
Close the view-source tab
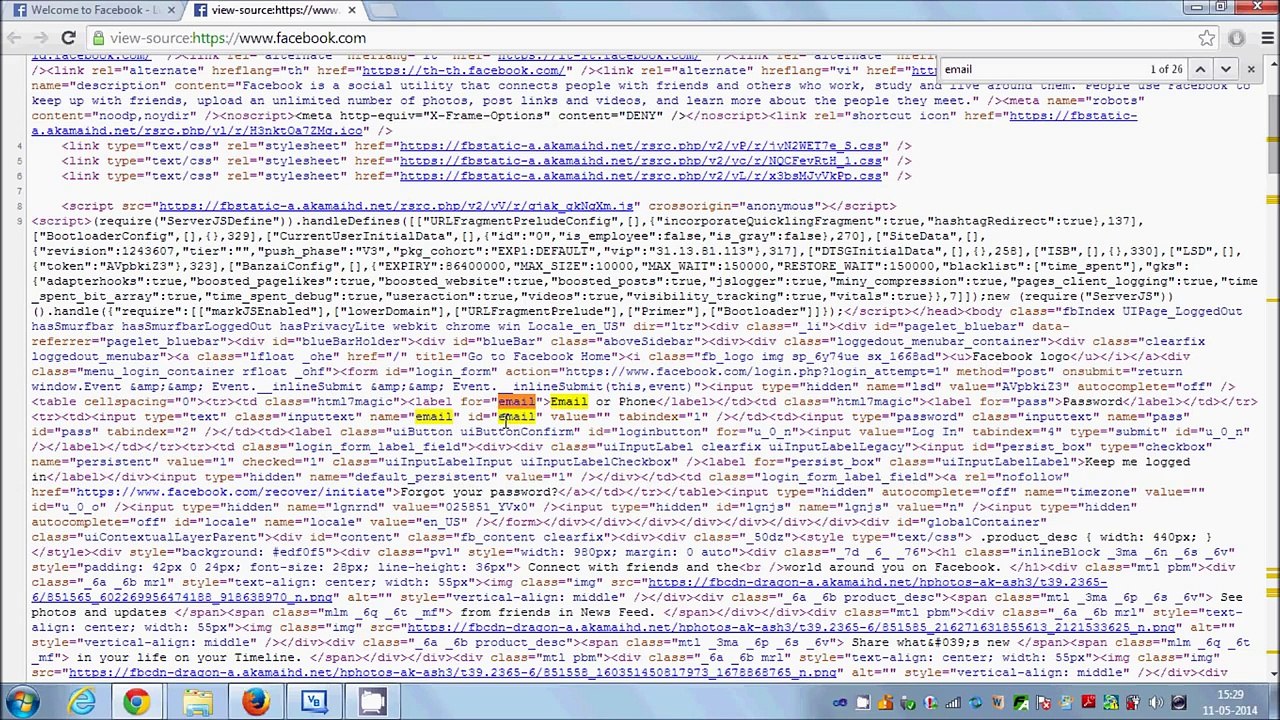pyautogui.click(x=351, y=10)
